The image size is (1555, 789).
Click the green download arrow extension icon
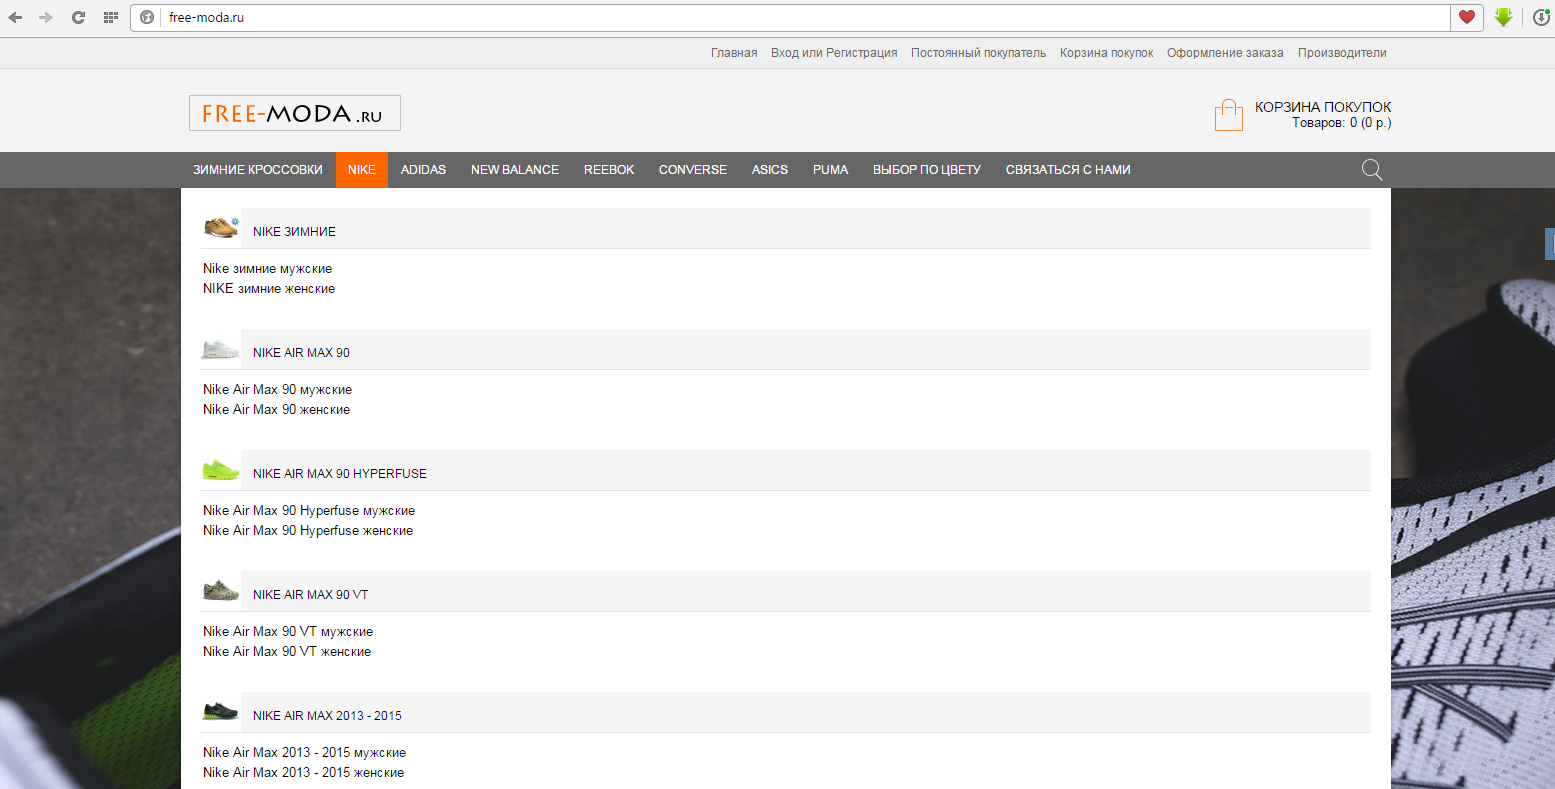1503,17
